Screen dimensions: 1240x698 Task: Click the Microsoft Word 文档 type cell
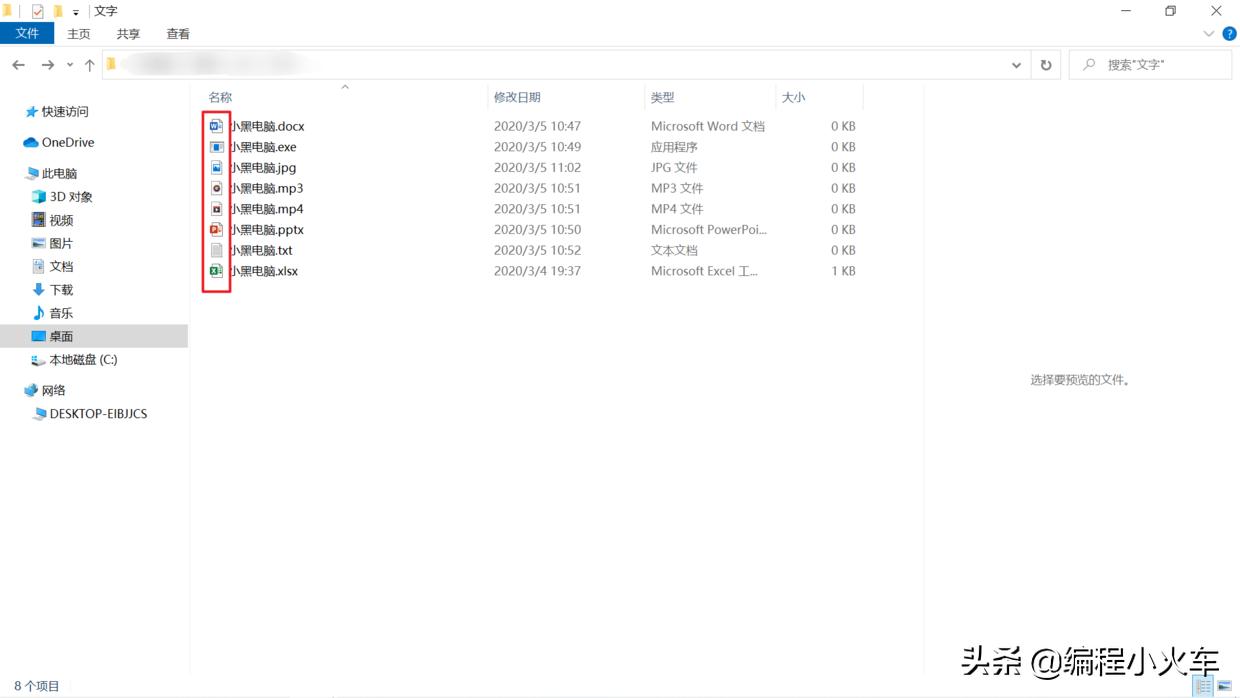(x=708, y=126)
